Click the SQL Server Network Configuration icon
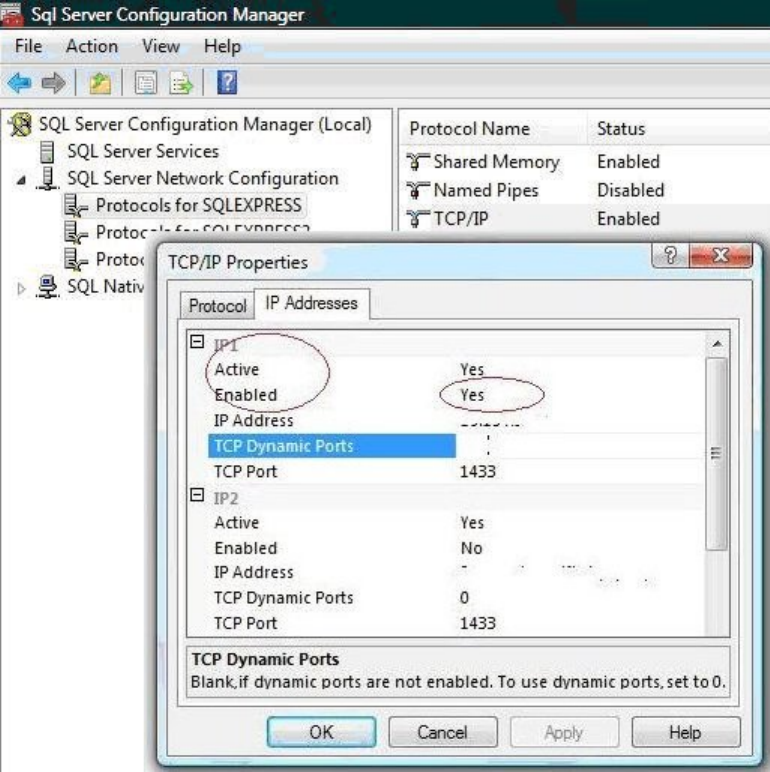Screen dimensions: 770x772 [x=48, y=178]
